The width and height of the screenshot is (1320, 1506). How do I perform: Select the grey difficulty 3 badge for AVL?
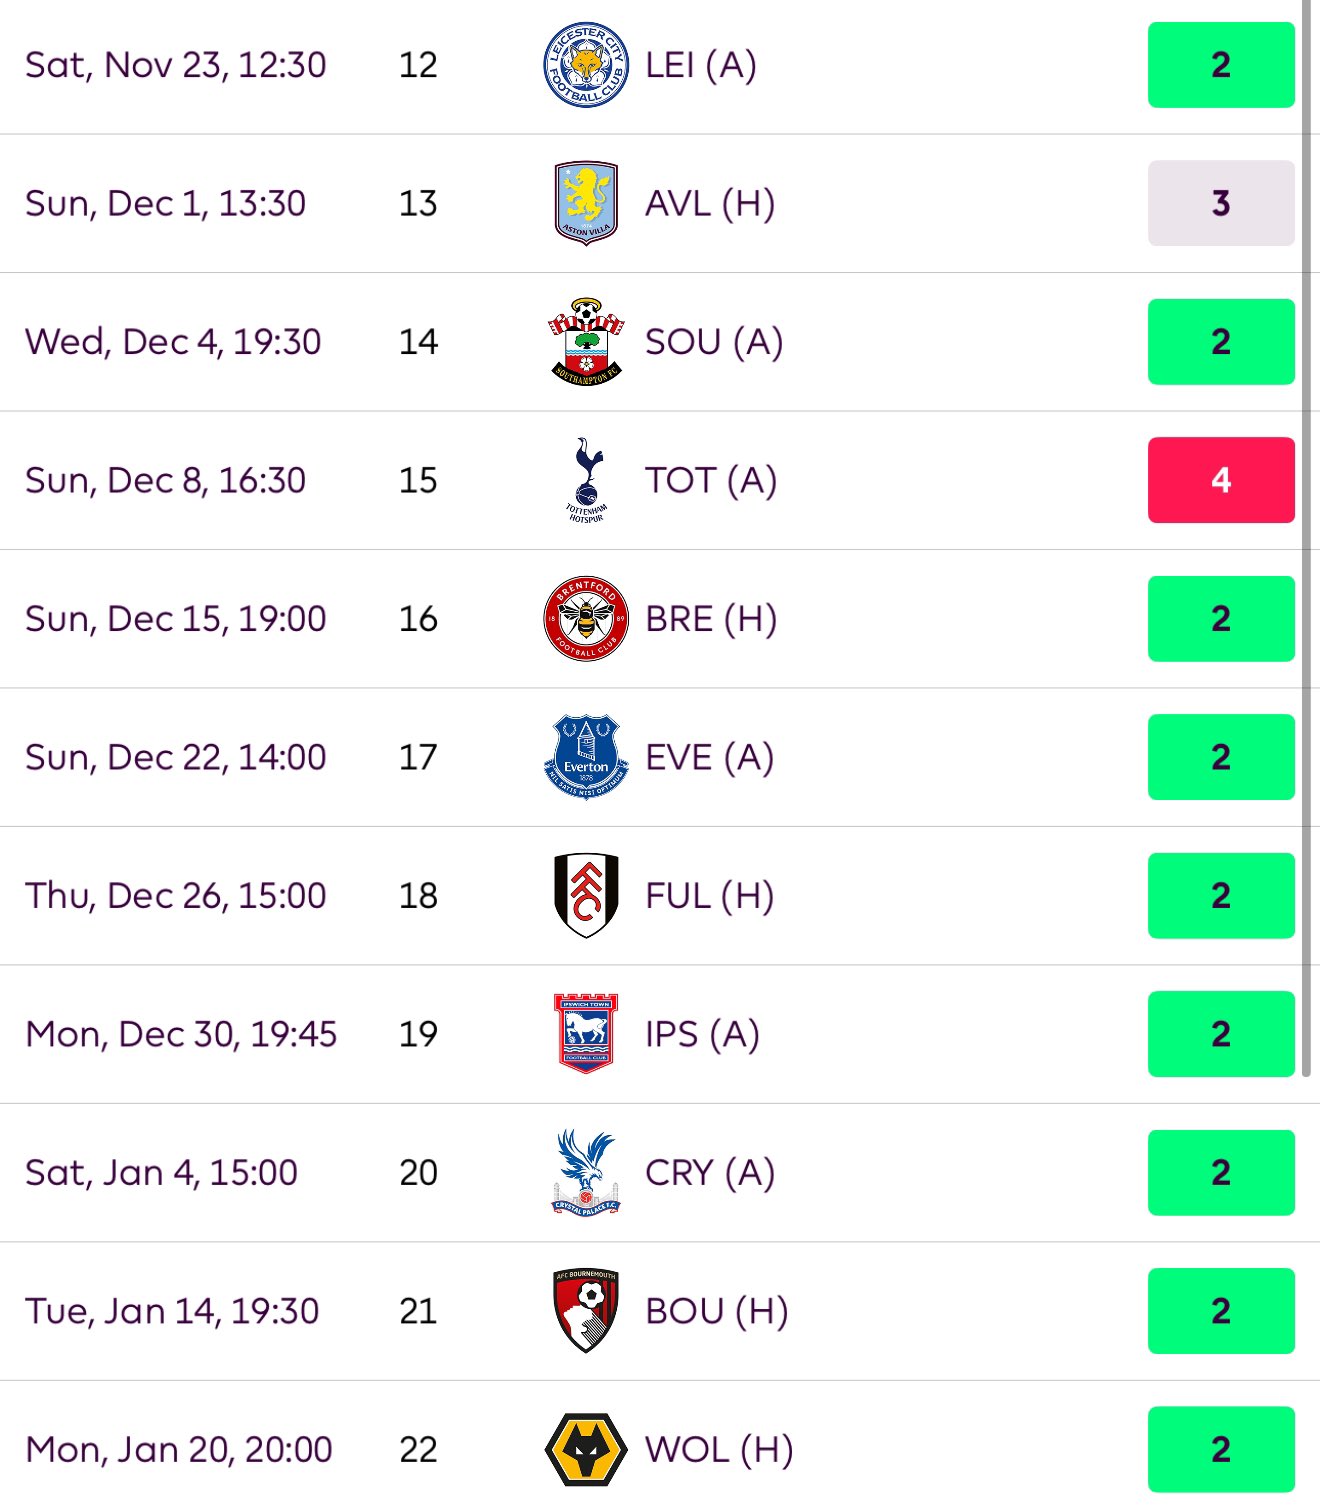(1221, 203)
